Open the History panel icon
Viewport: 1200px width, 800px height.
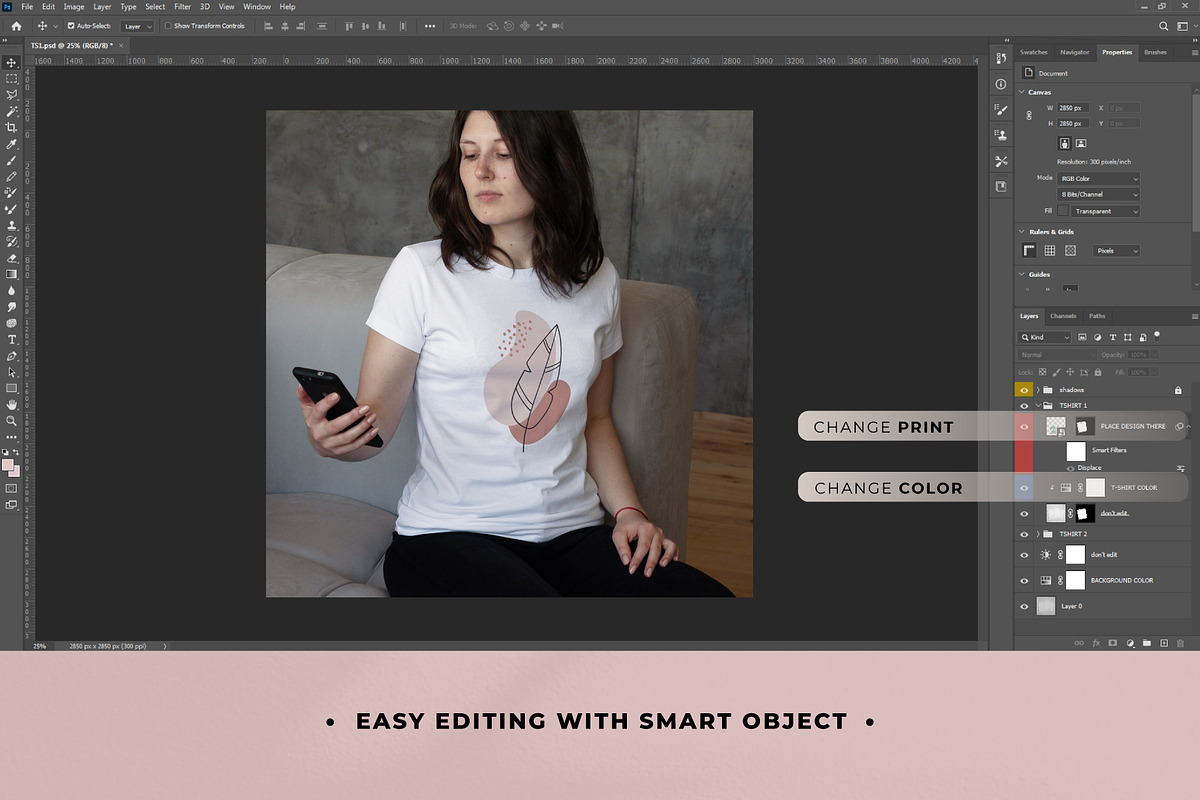click(x=1001, y=58)
